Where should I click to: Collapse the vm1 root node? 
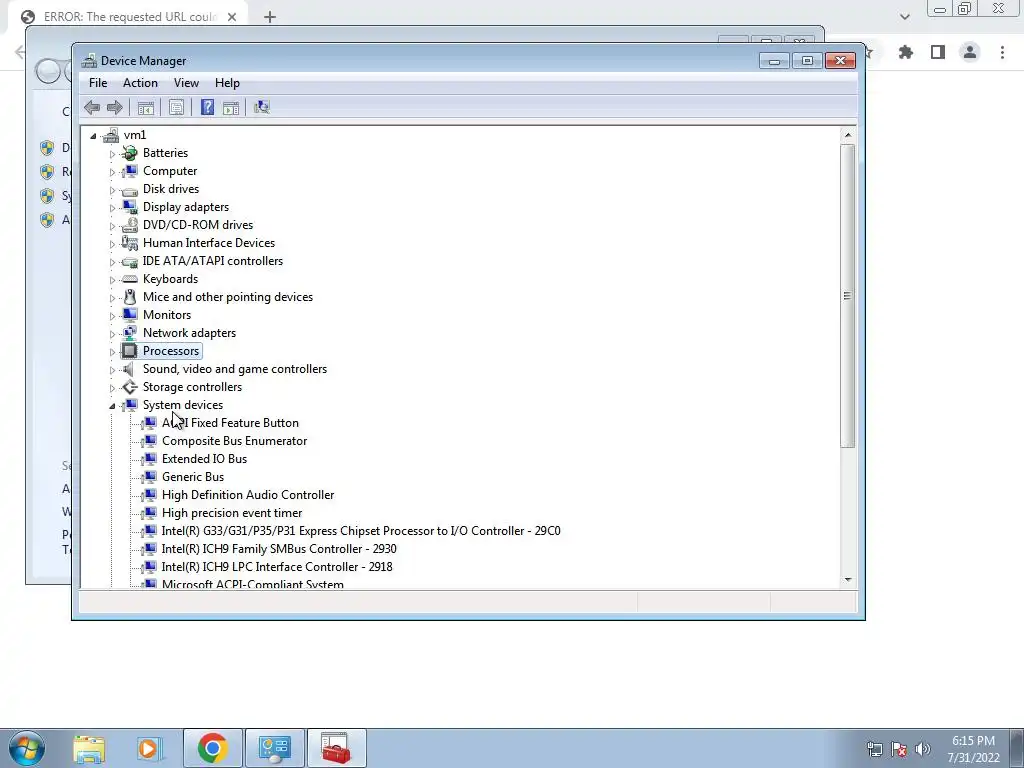tap(93, 136)
